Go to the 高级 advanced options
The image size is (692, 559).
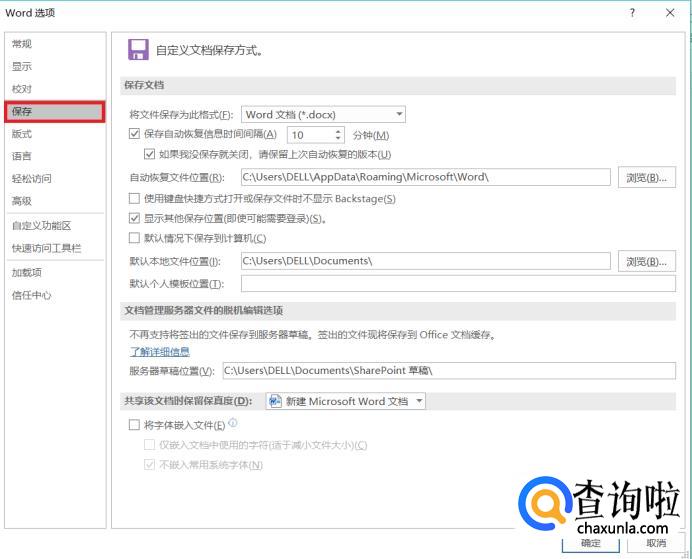click(22, 201)
